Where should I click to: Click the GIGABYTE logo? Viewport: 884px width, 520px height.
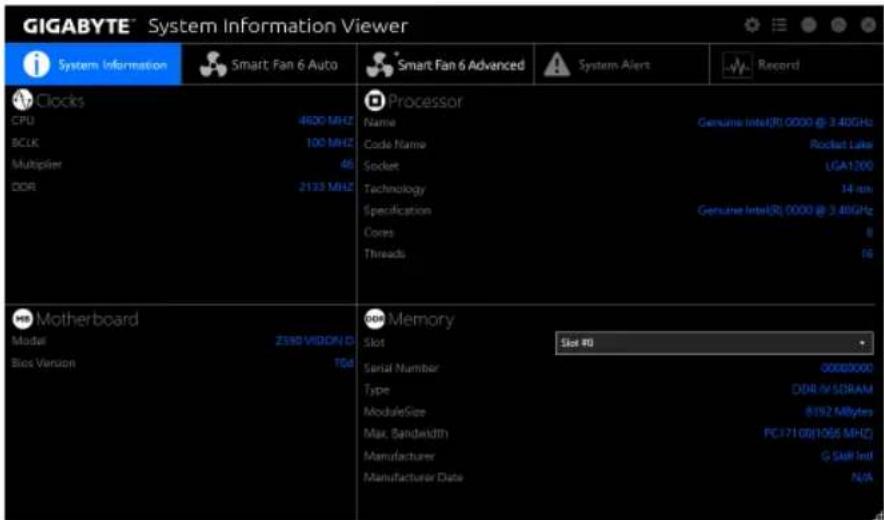79,27
